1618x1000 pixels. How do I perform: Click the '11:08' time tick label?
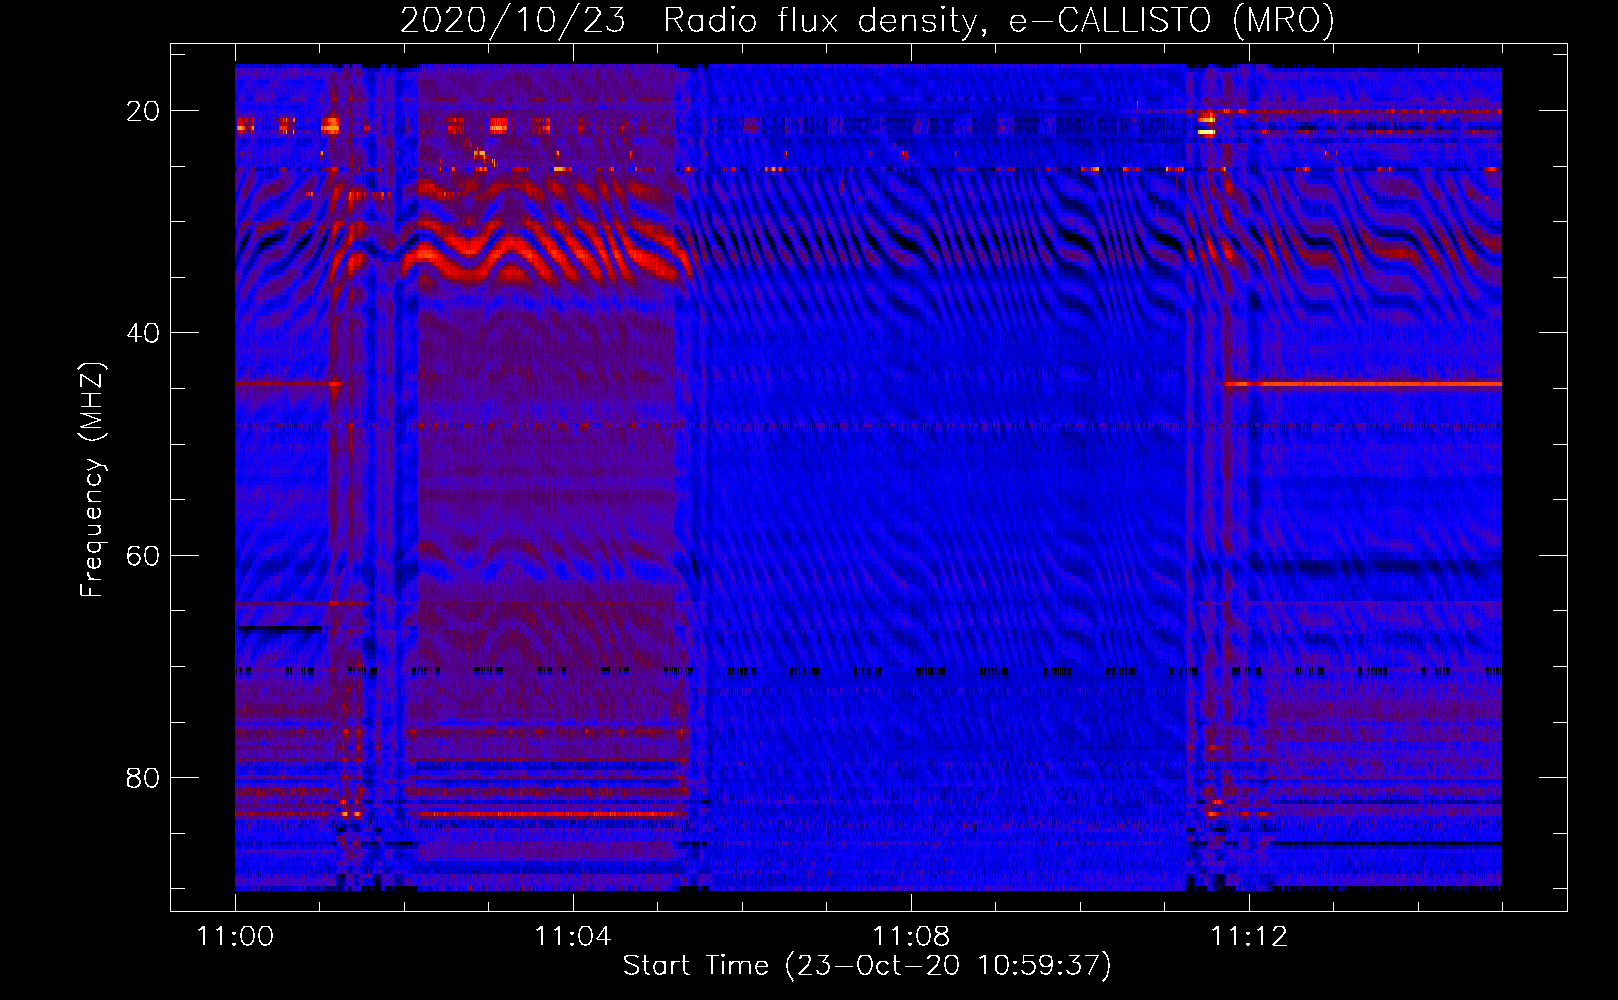[910, 937]
